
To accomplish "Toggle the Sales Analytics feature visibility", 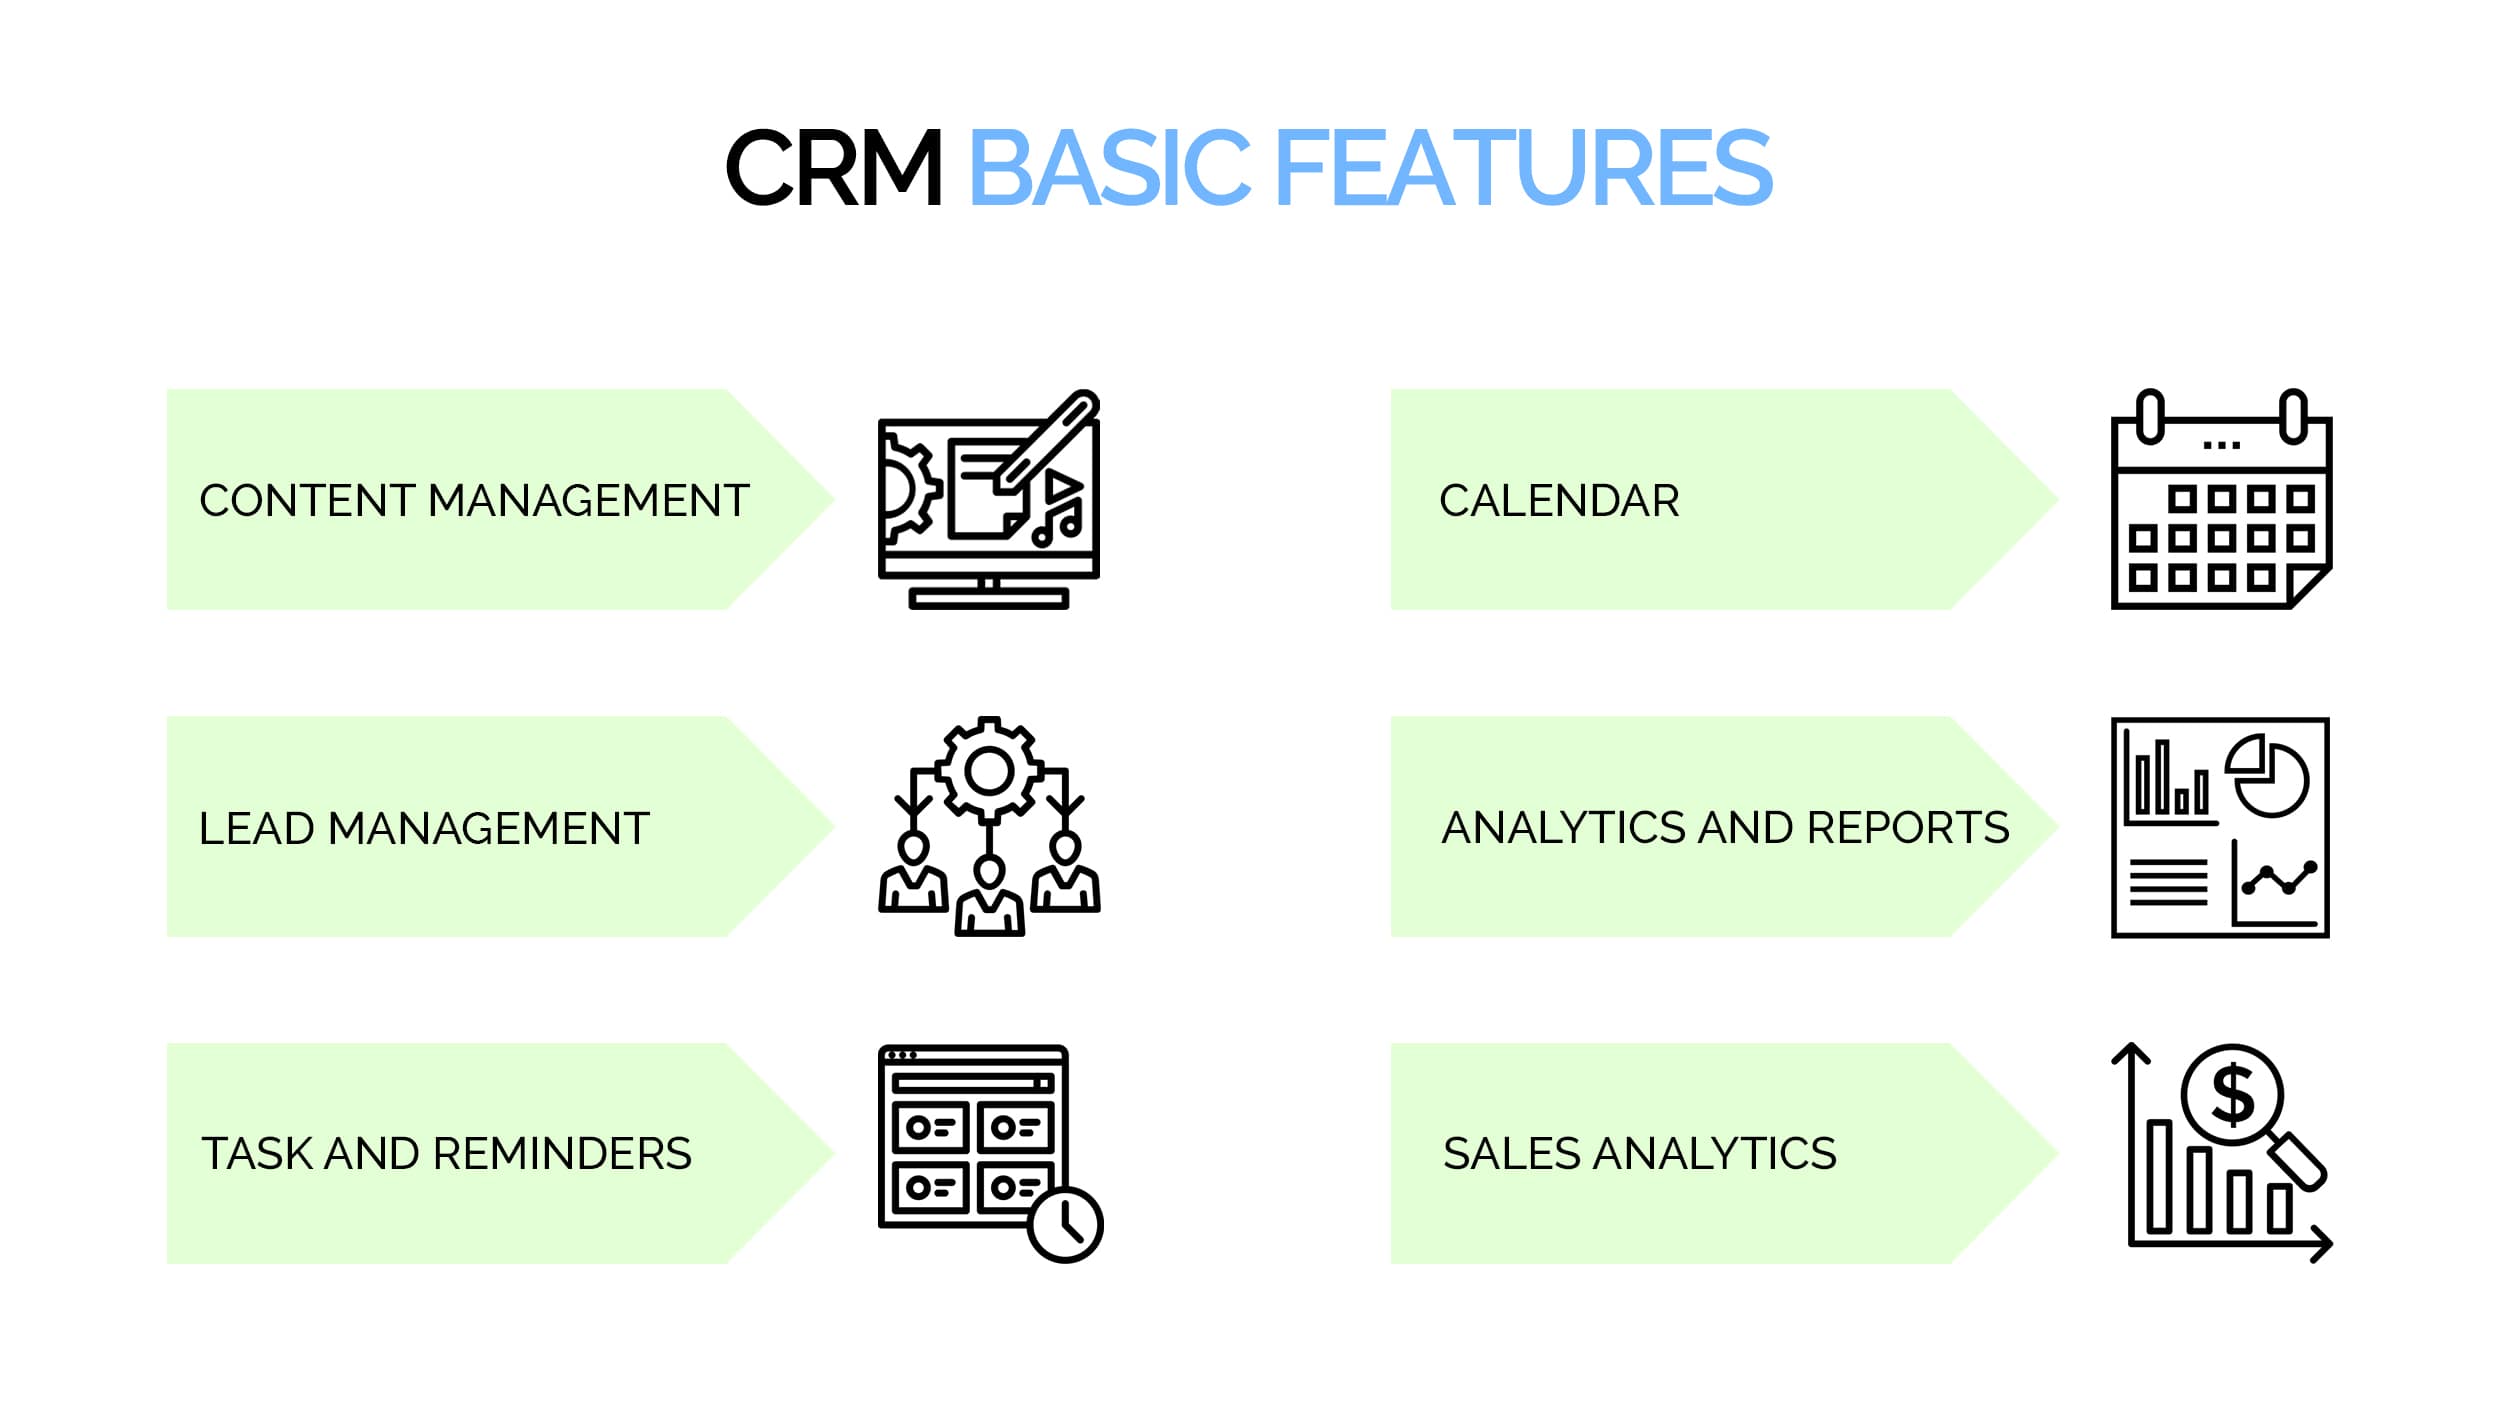I will (1684, 1152).
